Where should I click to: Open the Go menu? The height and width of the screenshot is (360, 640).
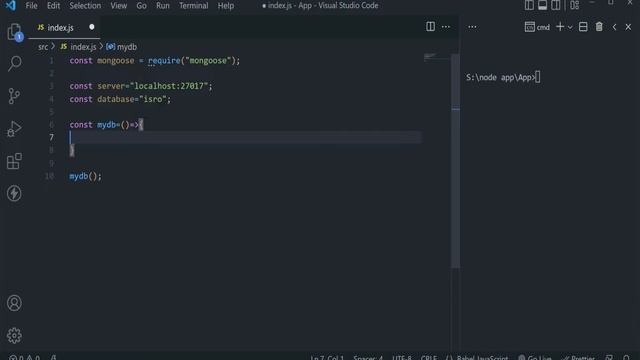click(x=141, y=6)
